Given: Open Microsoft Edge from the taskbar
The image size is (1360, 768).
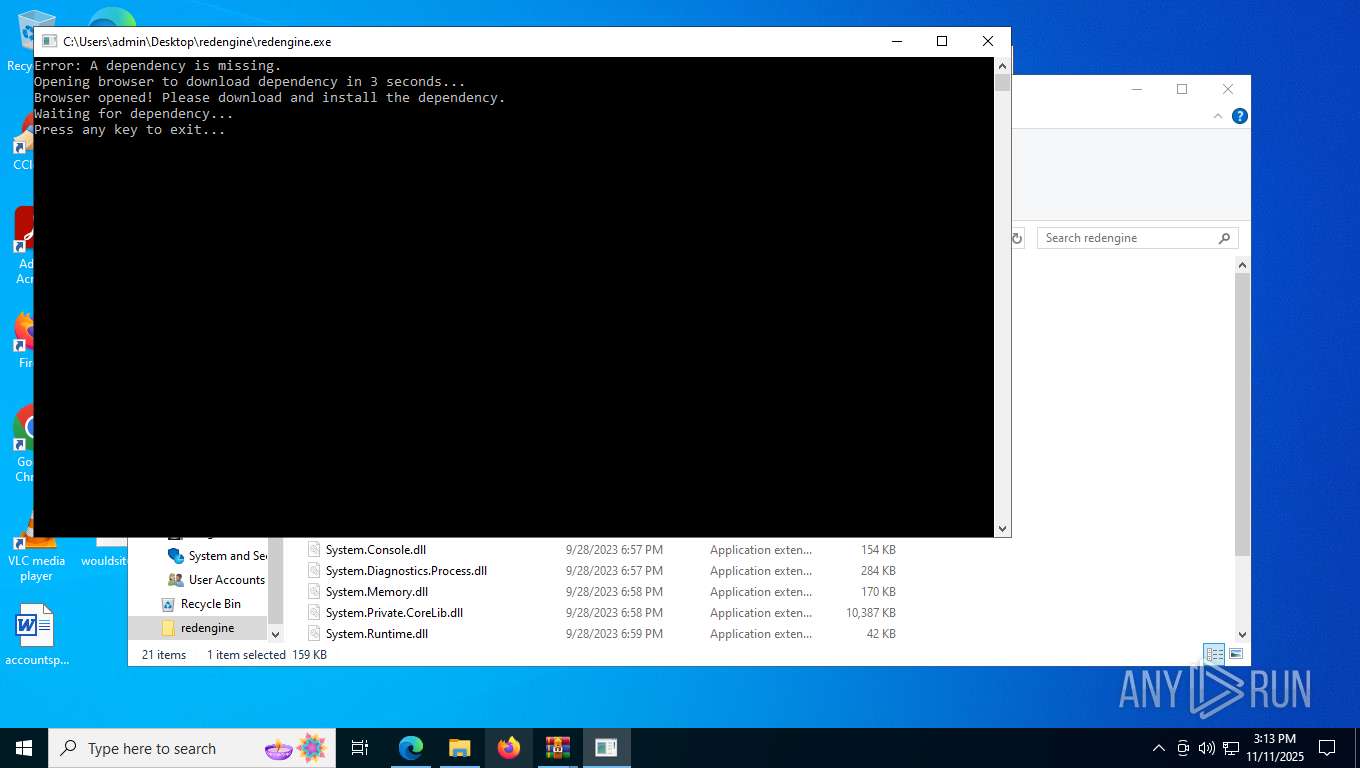Looking at the screenshot, I should [x=411, y=748].
